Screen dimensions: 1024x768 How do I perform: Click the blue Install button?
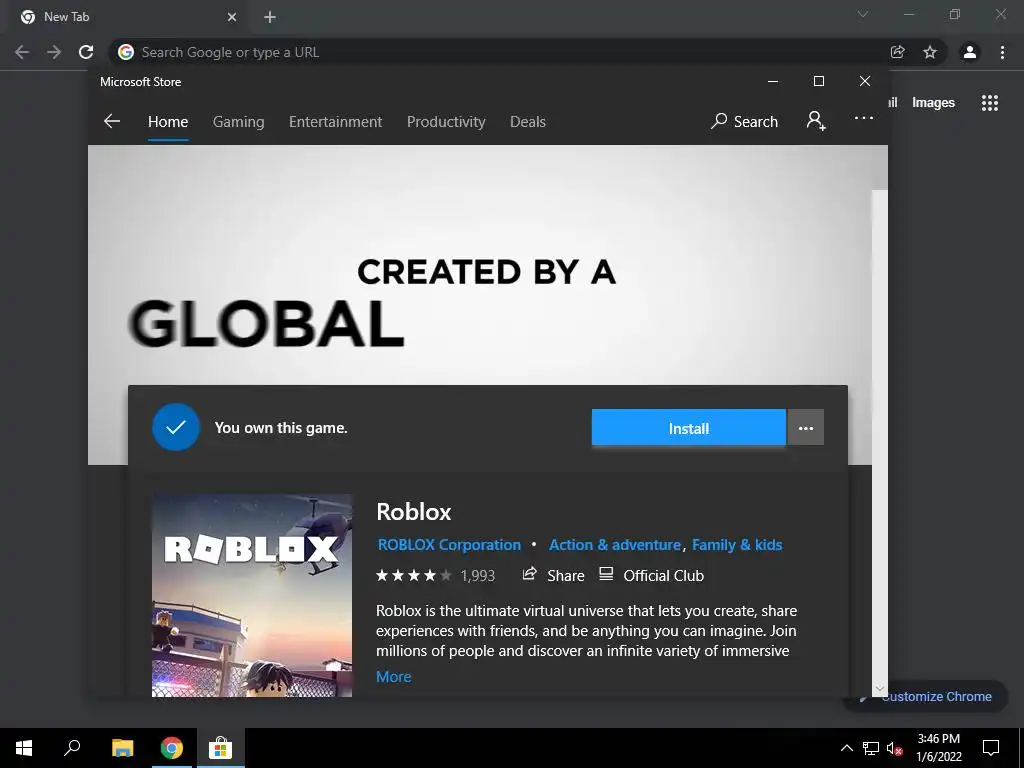[x=688, y=428]
